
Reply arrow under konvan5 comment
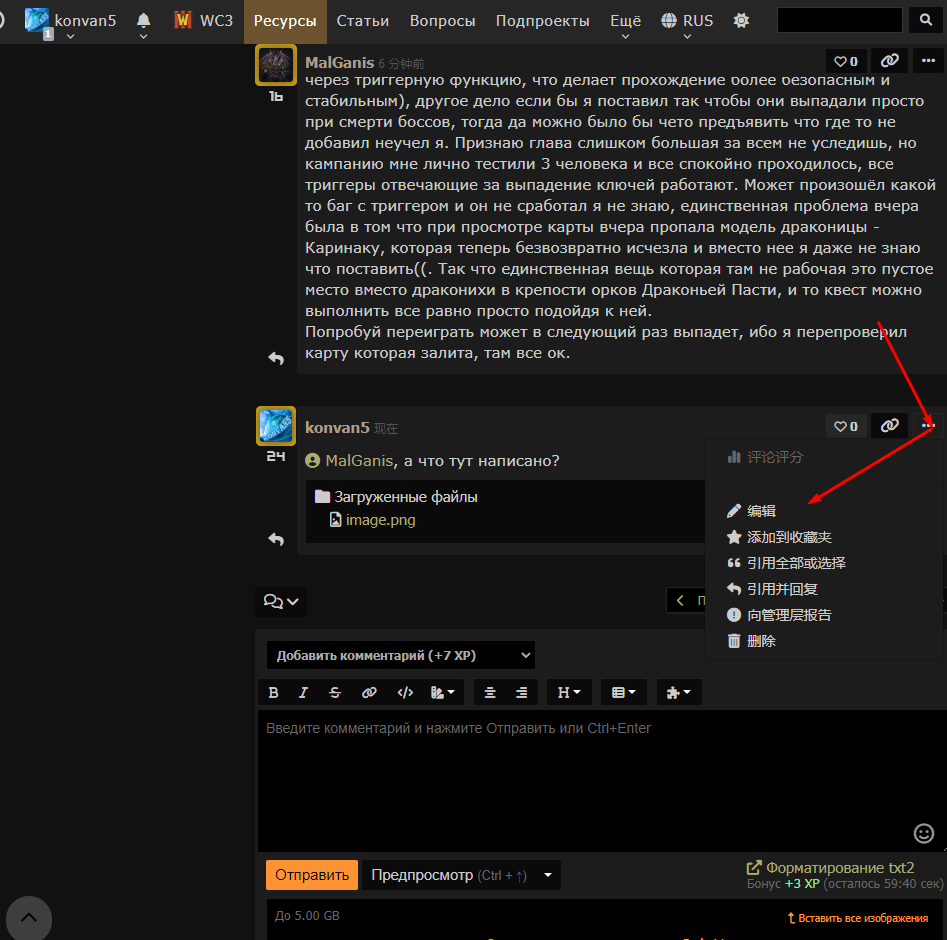(x=276, y=539)
